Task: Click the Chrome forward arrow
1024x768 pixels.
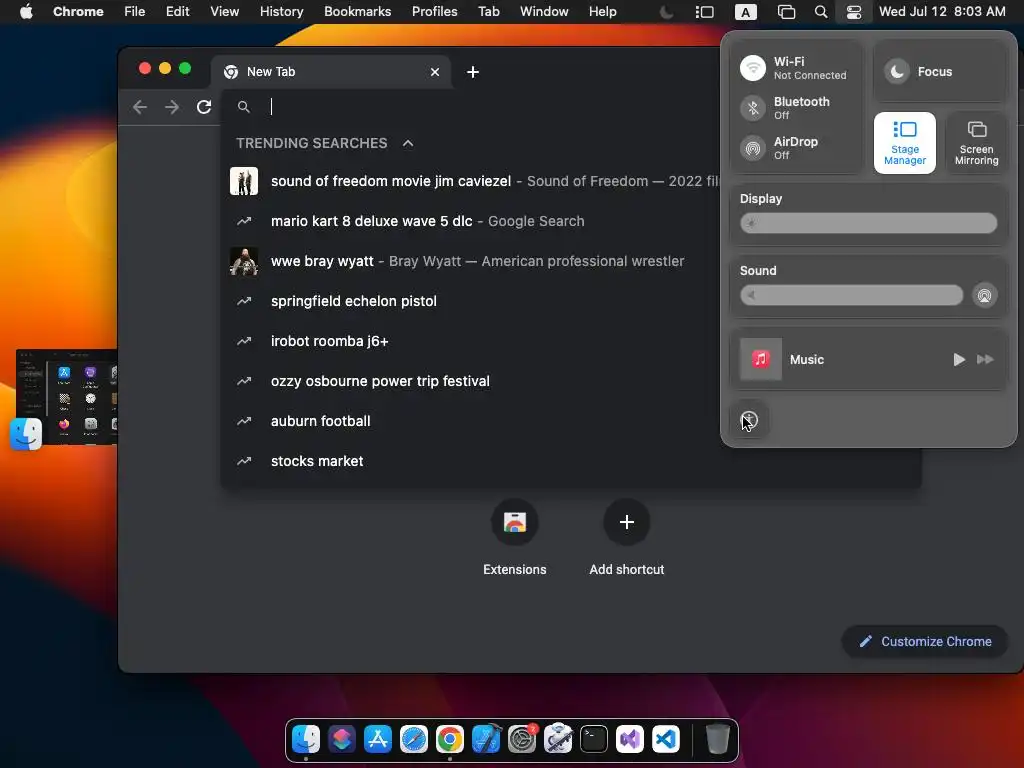Action: (172, 107)
